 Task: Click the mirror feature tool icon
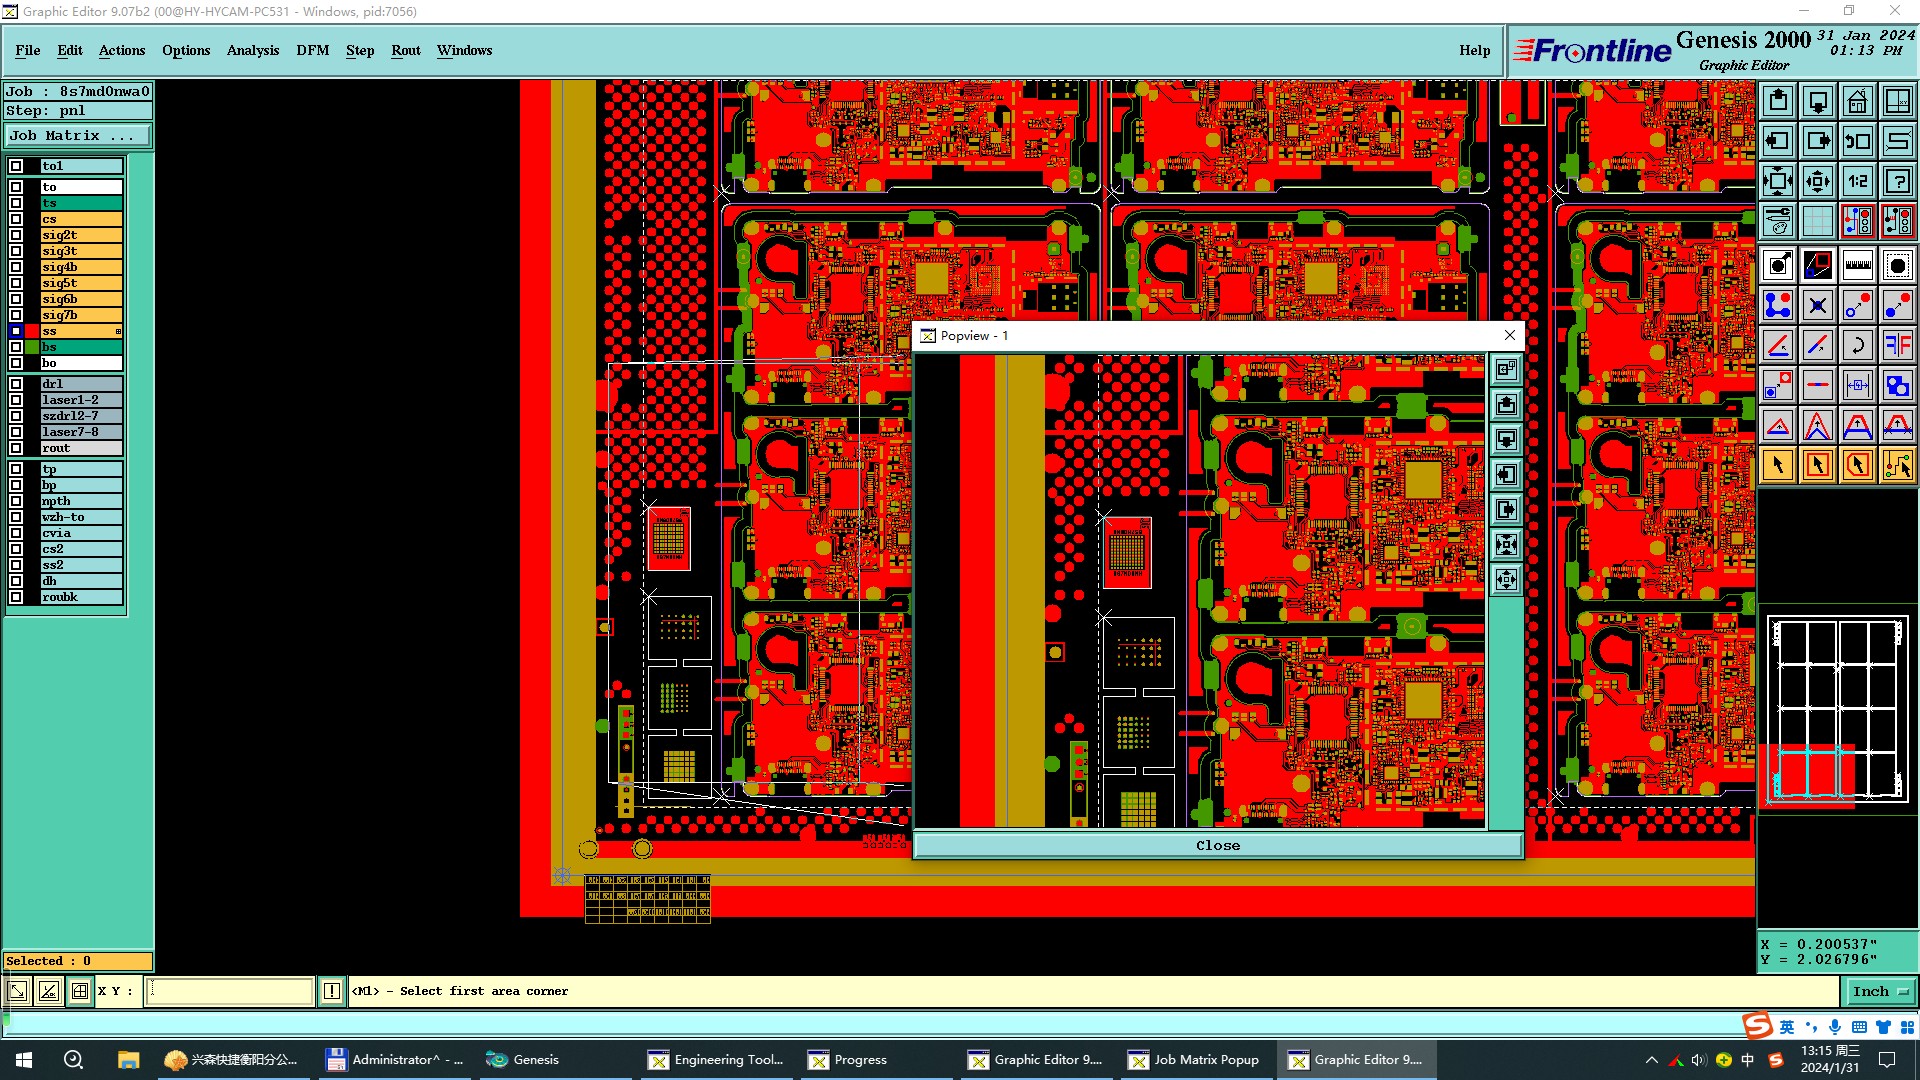pos(1897,346)
